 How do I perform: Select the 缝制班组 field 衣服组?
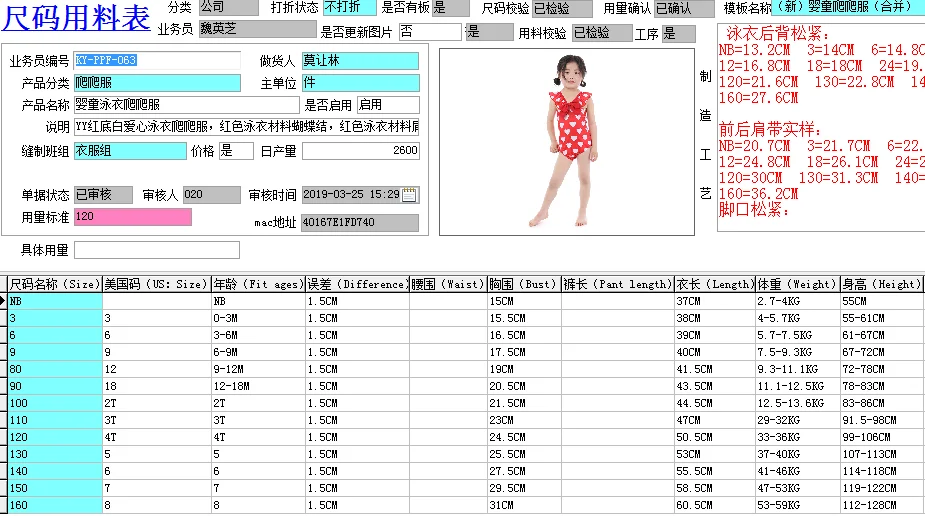tap(130, 150)
